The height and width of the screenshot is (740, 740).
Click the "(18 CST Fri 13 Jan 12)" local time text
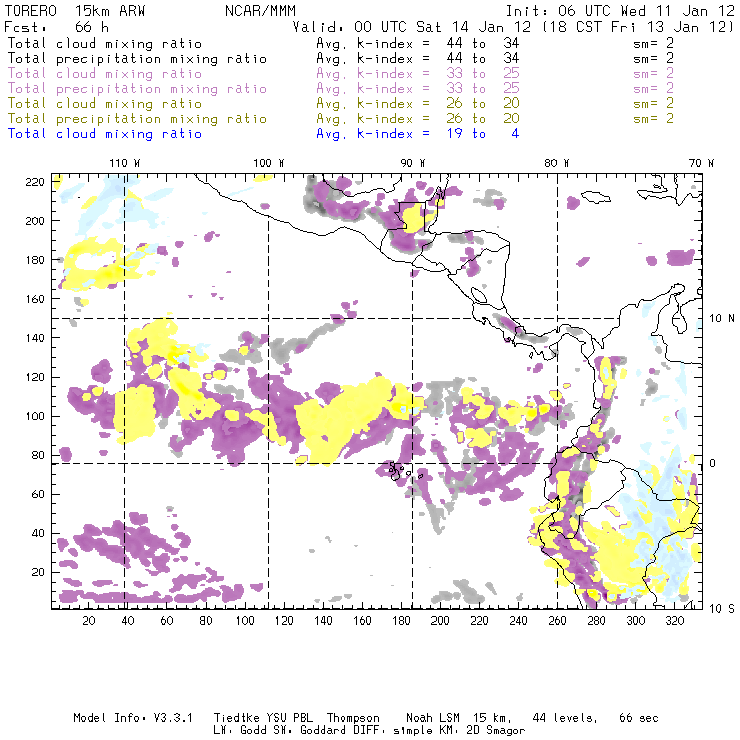pyautogui.click(x=638, y=26)
